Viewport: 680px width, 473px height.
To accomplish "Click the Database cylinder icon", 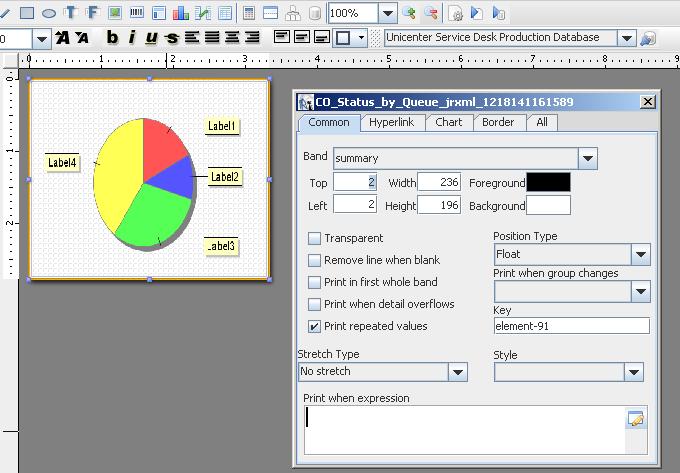I will 315,13.
